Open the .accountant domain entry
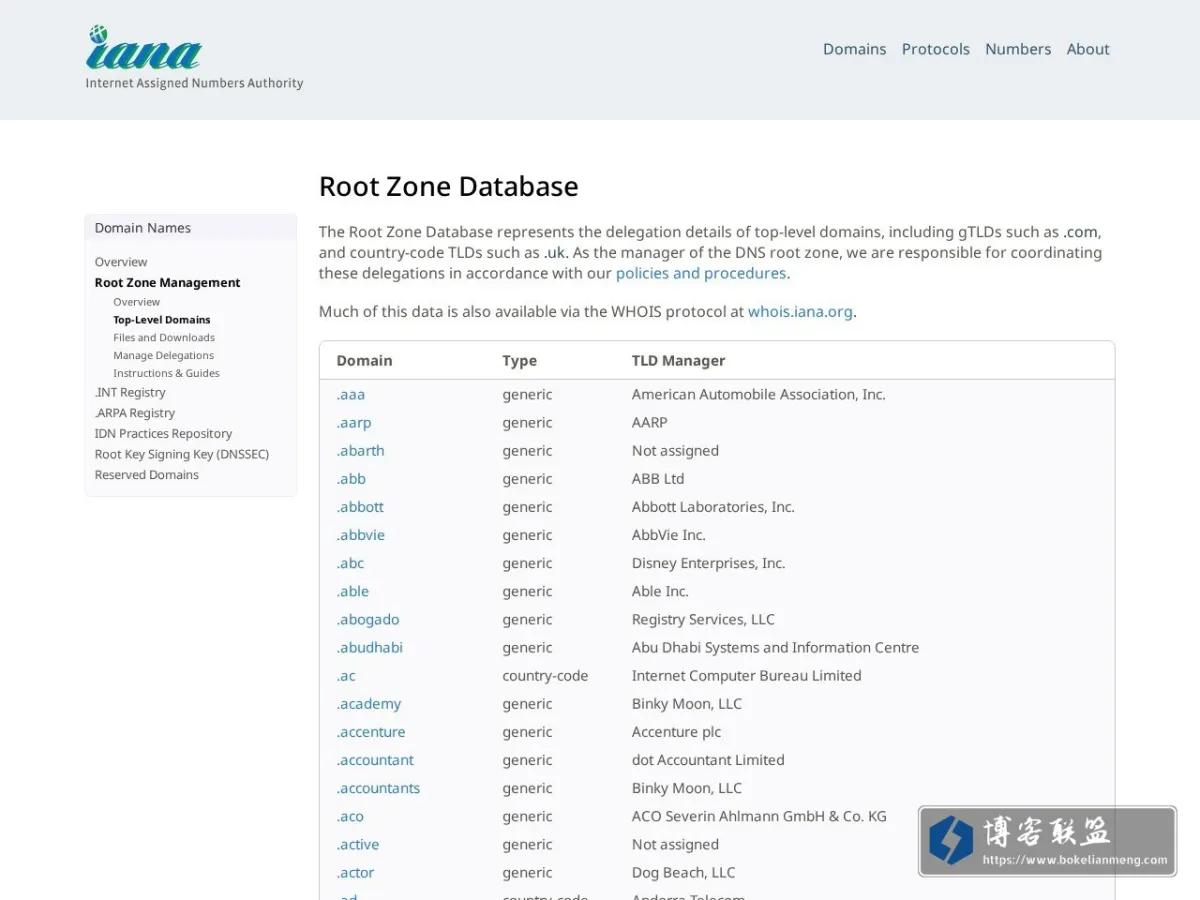This screenshot has width=1200, height=900. pos(375,760)
